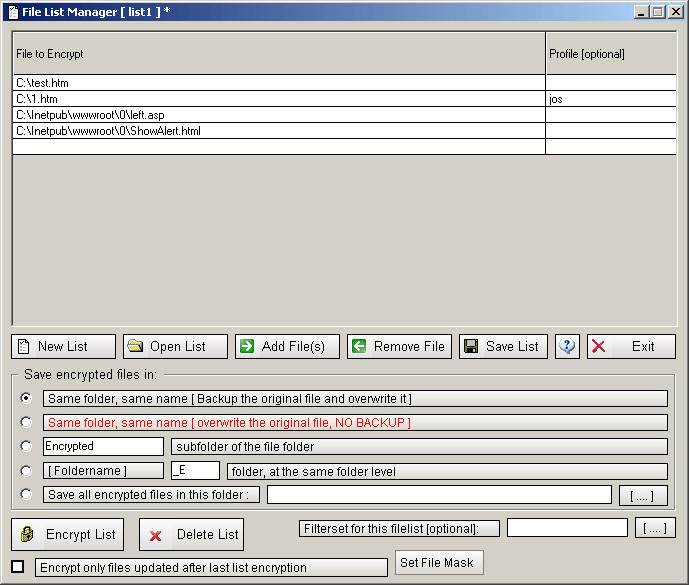Viewport: 689px width, 585px height.
Task: Enable encrypt only updated files checkbox
Action: [x=18, y=567]
